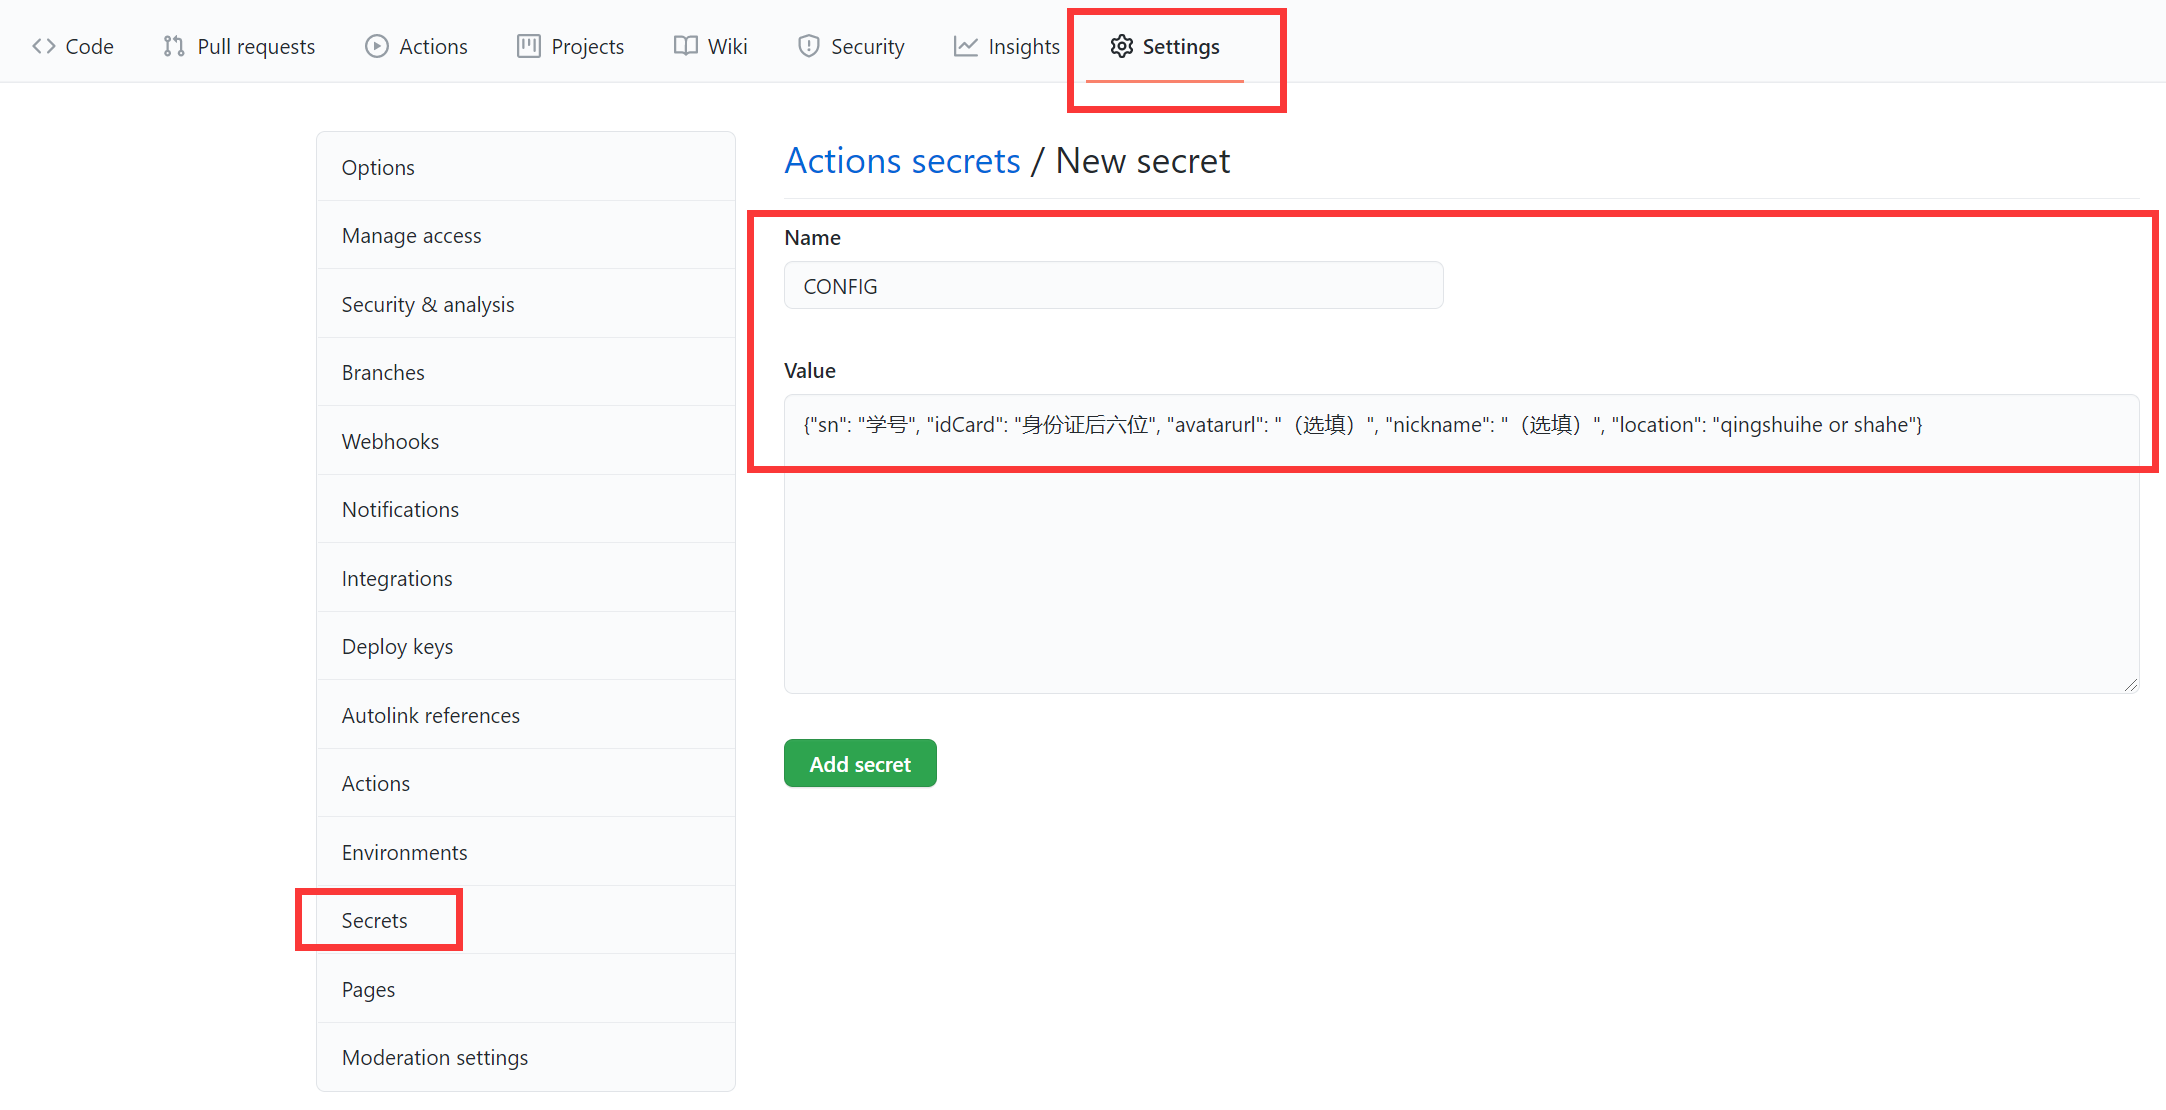Image resolution: width=2166 pixels, height=1110 pixels.
Task: Follow the Actions secrets breadcrumb link
Action: (x=902, y=161)
